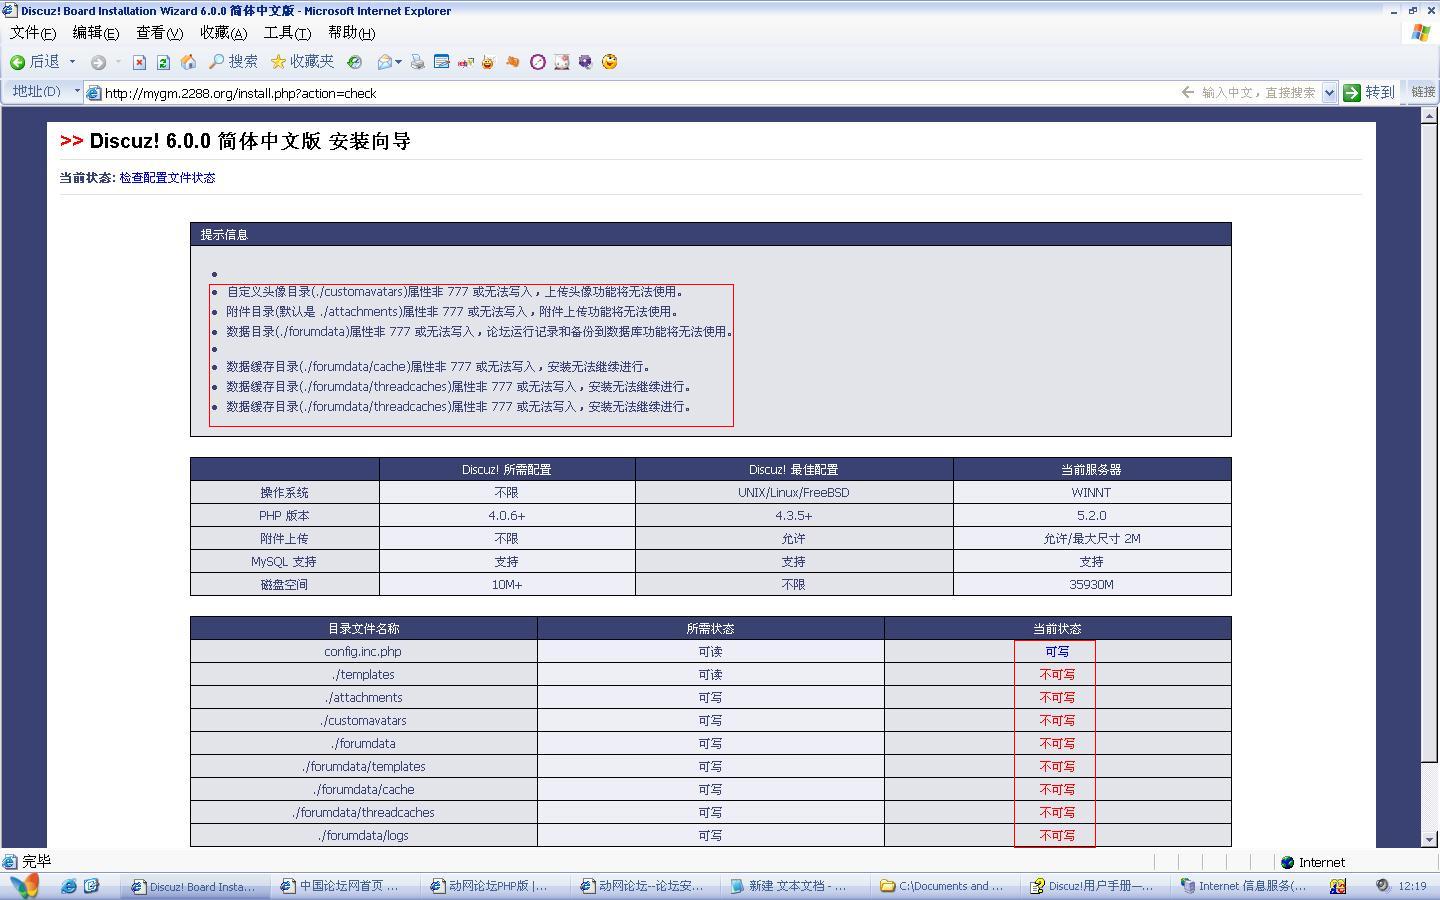Viewport: 1440px width, 900px height.
Task: Open the Tools (工具) menu
Action: [x=288, y=33]
